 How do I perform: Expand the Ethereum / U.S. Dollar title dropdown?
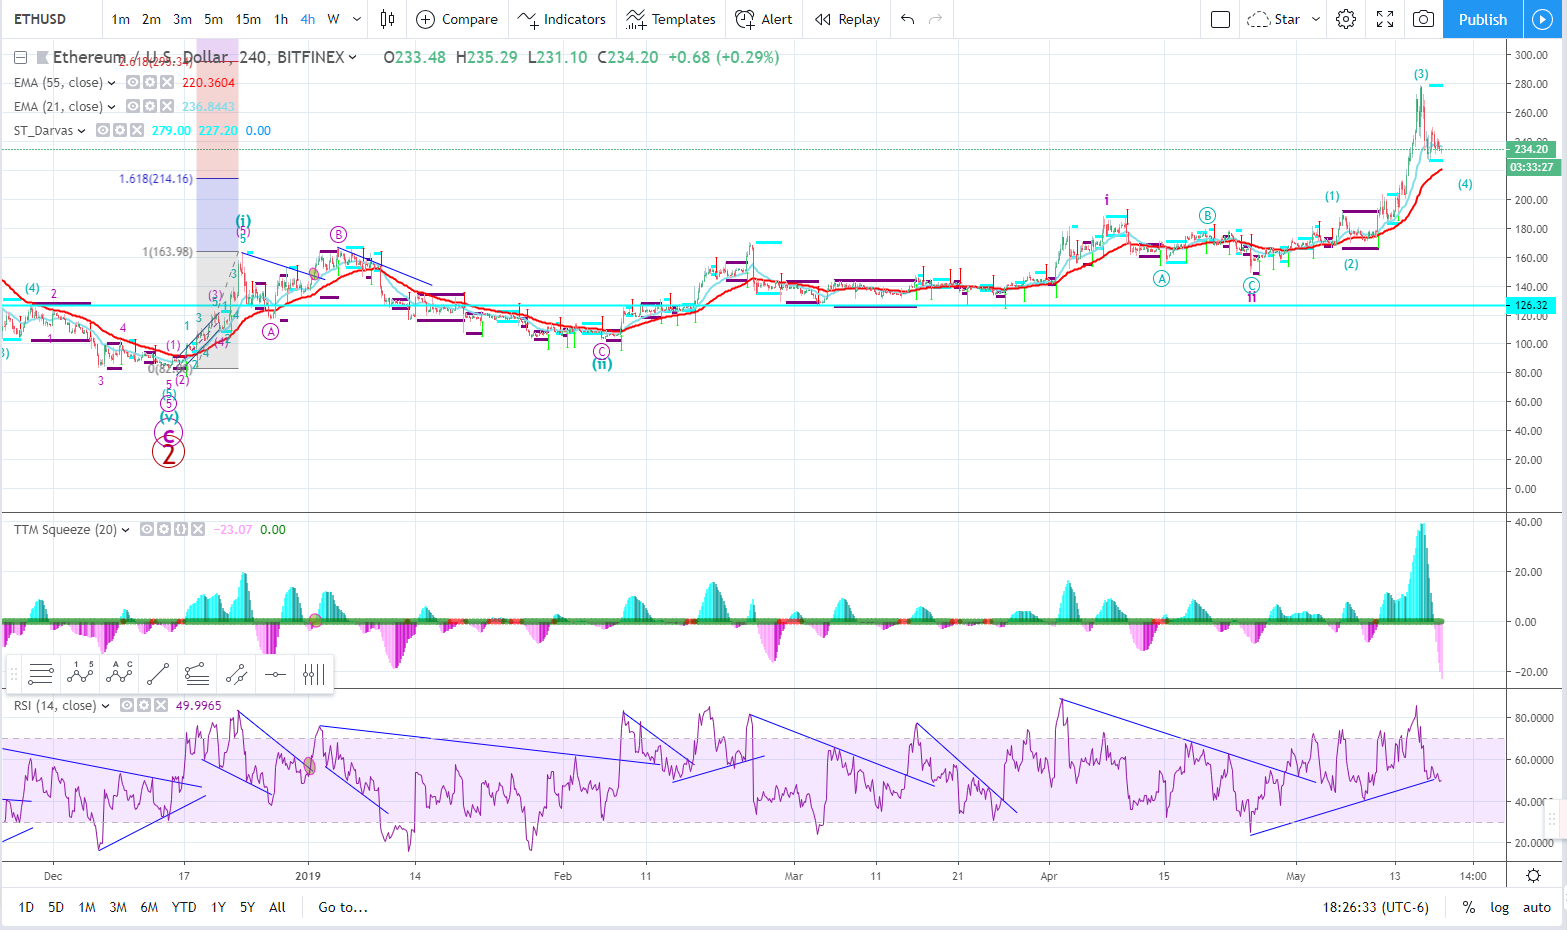point(352,58)
